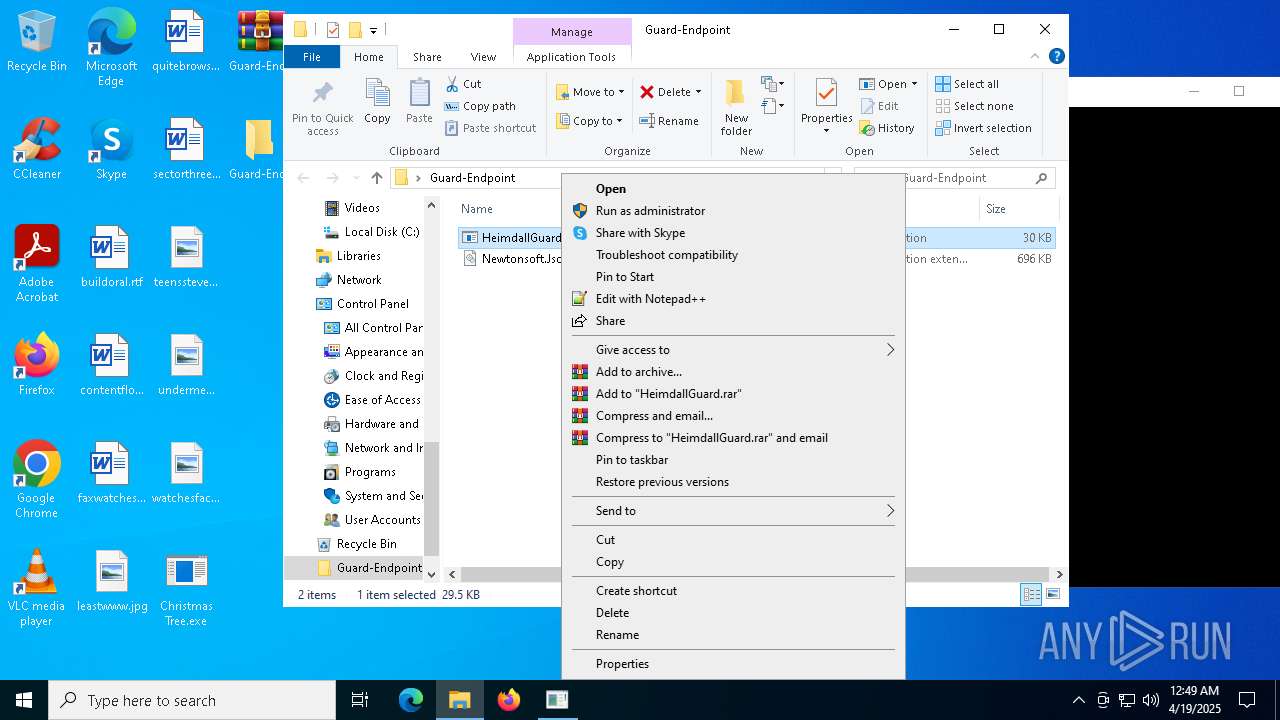1280x720 pixels.
Task: Click the Properties checkmark icon in the ribbon
Action: [x=826, y=94]
